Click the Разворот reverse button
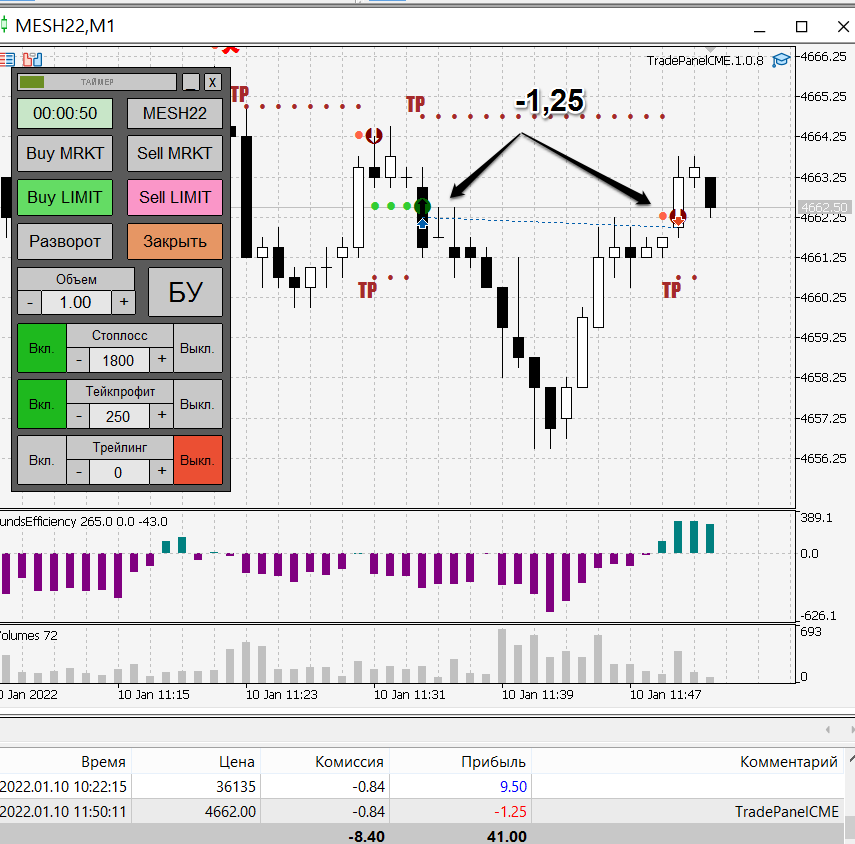Viewport: 855px width, 844px height. coord(65,242)
